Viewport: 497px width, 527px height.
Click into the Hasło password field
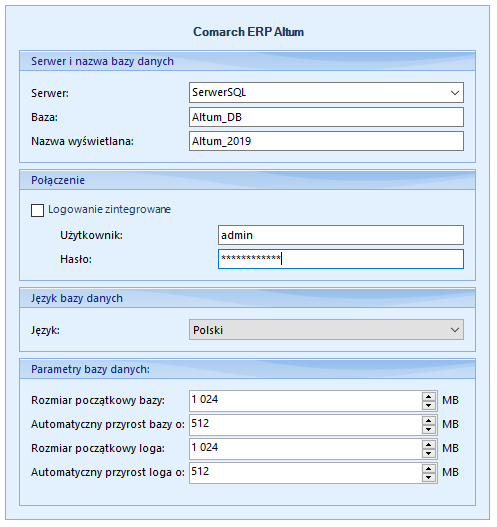tap(341, 259)
